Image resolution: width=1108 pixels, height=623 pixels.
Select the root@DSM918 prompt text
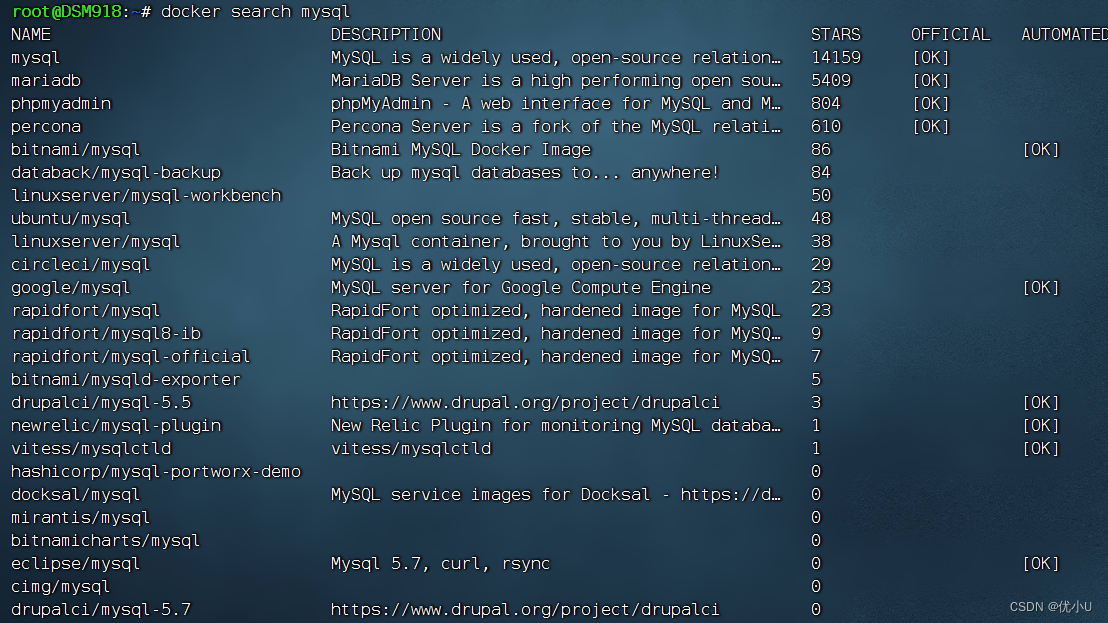click(67, 11)
